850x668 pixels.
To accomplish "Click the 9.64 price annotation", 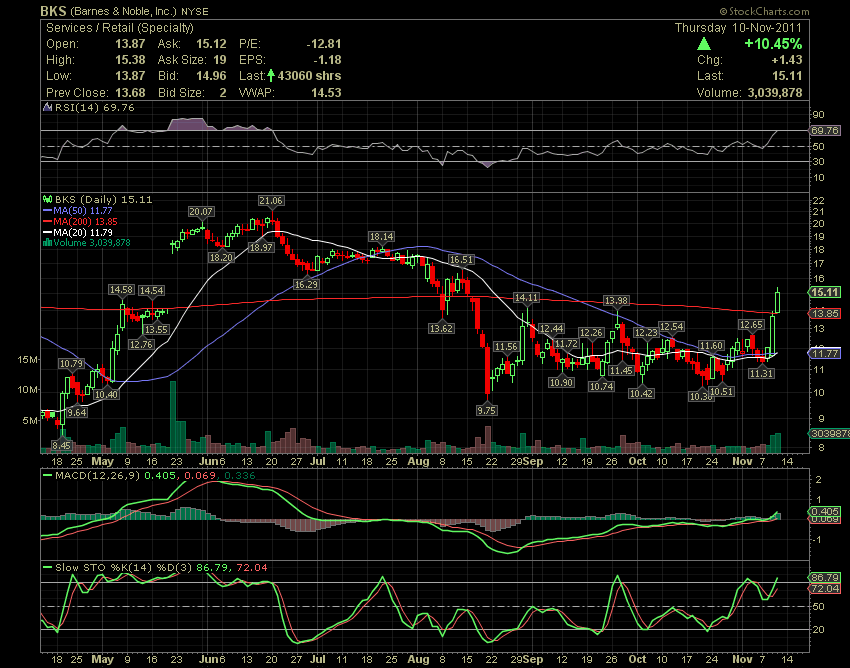I will pyautogui.click(x=77, y=412).
